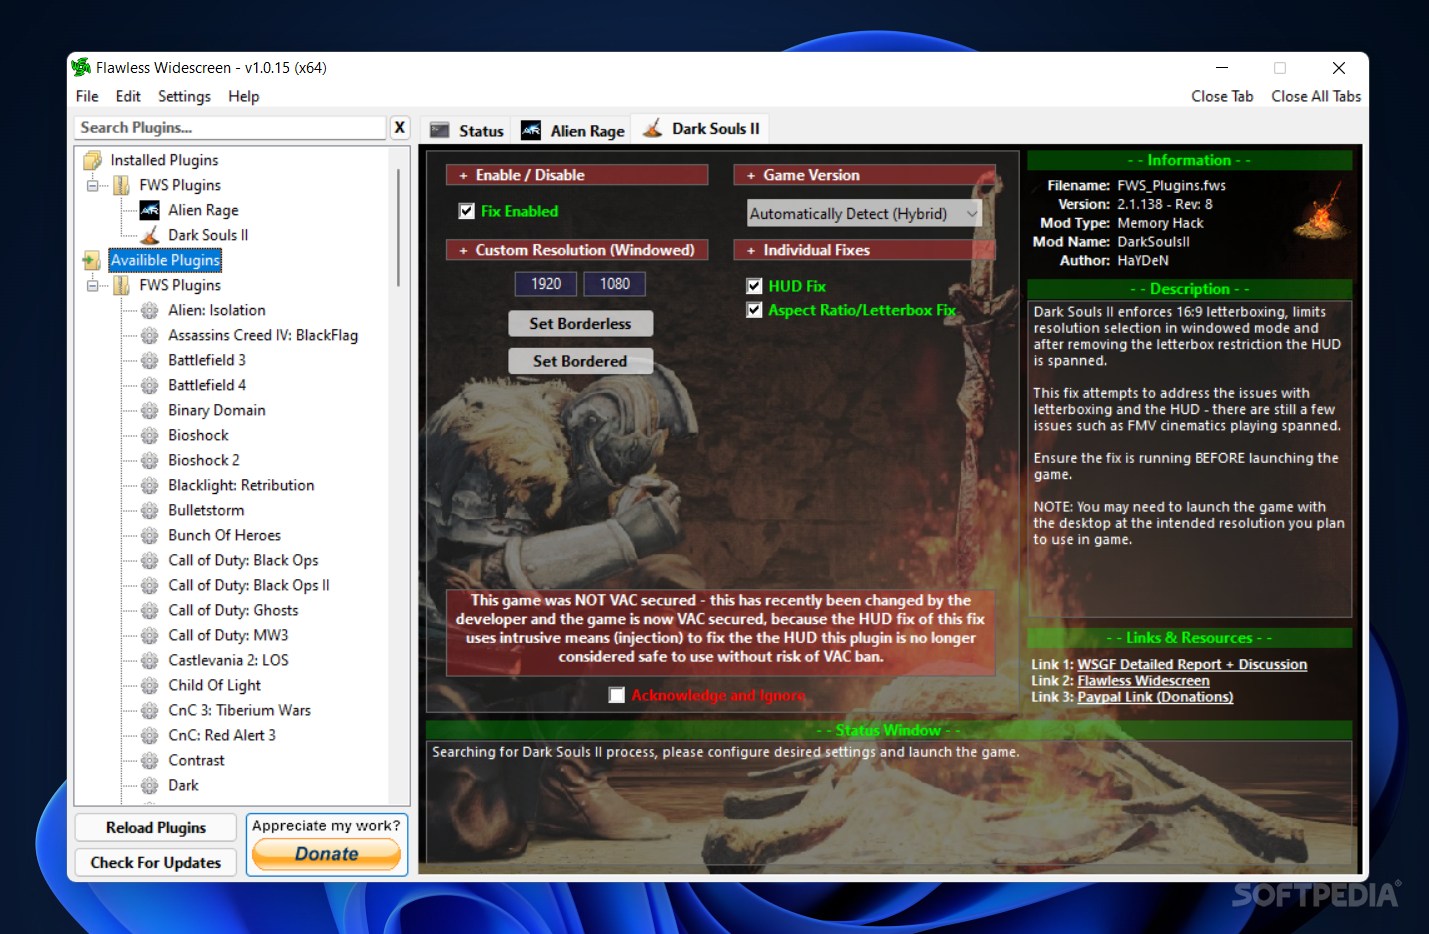Click Close Tab in the menu bar
The image size is (1429, 934).
tap(1222, 96)
